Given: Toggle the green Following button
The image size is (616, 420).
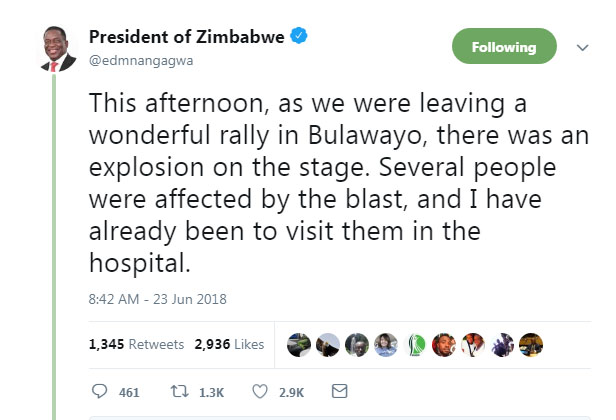Looking at the screenshot, I should click(504, 47).
